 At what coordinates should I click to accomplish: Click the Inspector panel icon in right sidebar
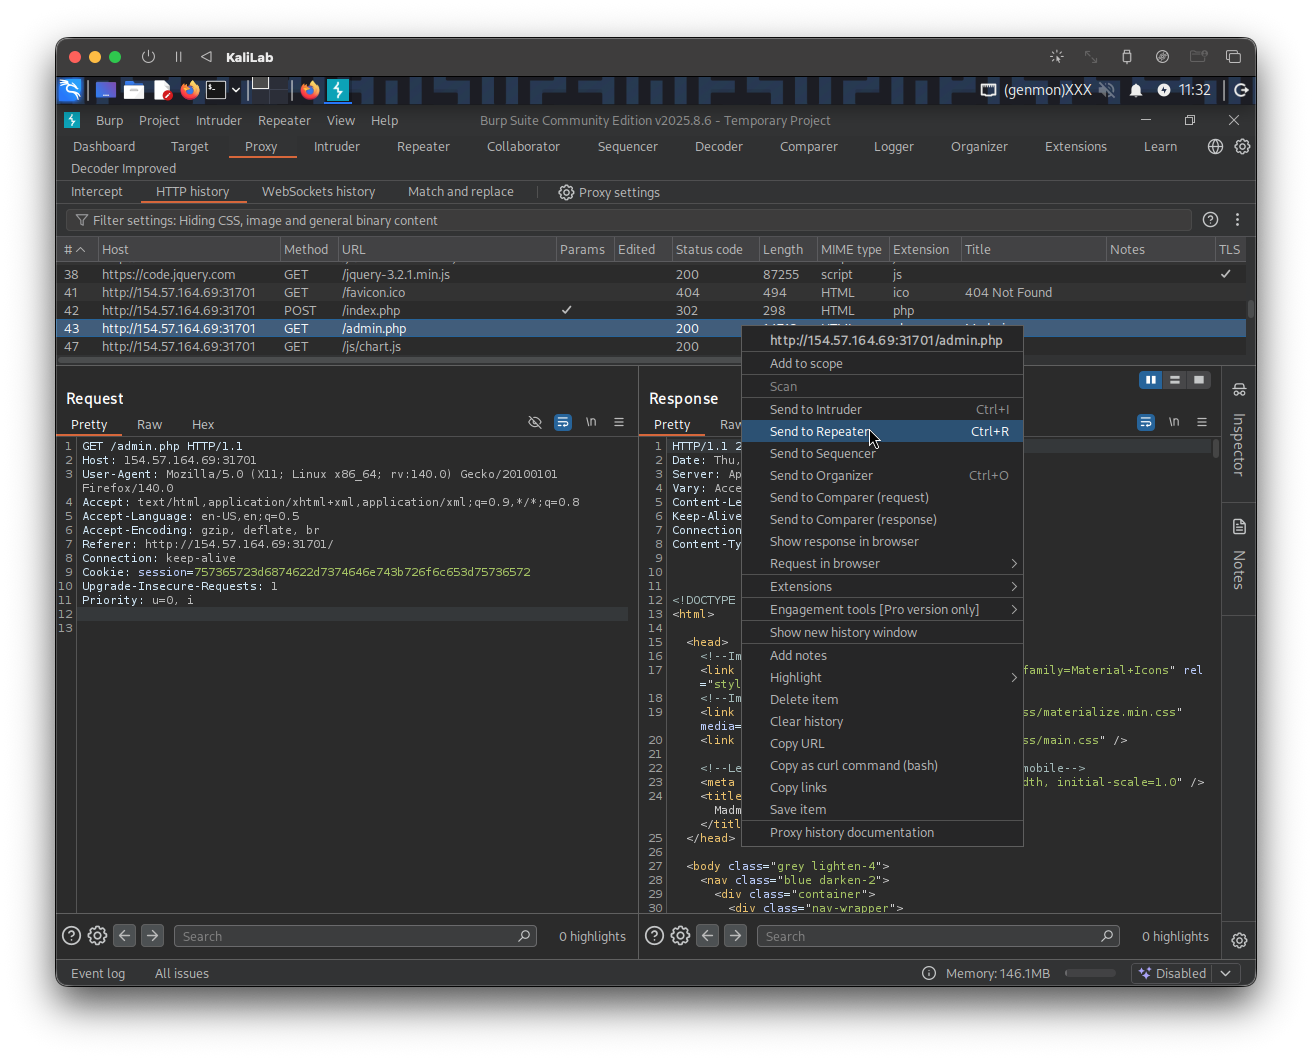click(1239, 389)
